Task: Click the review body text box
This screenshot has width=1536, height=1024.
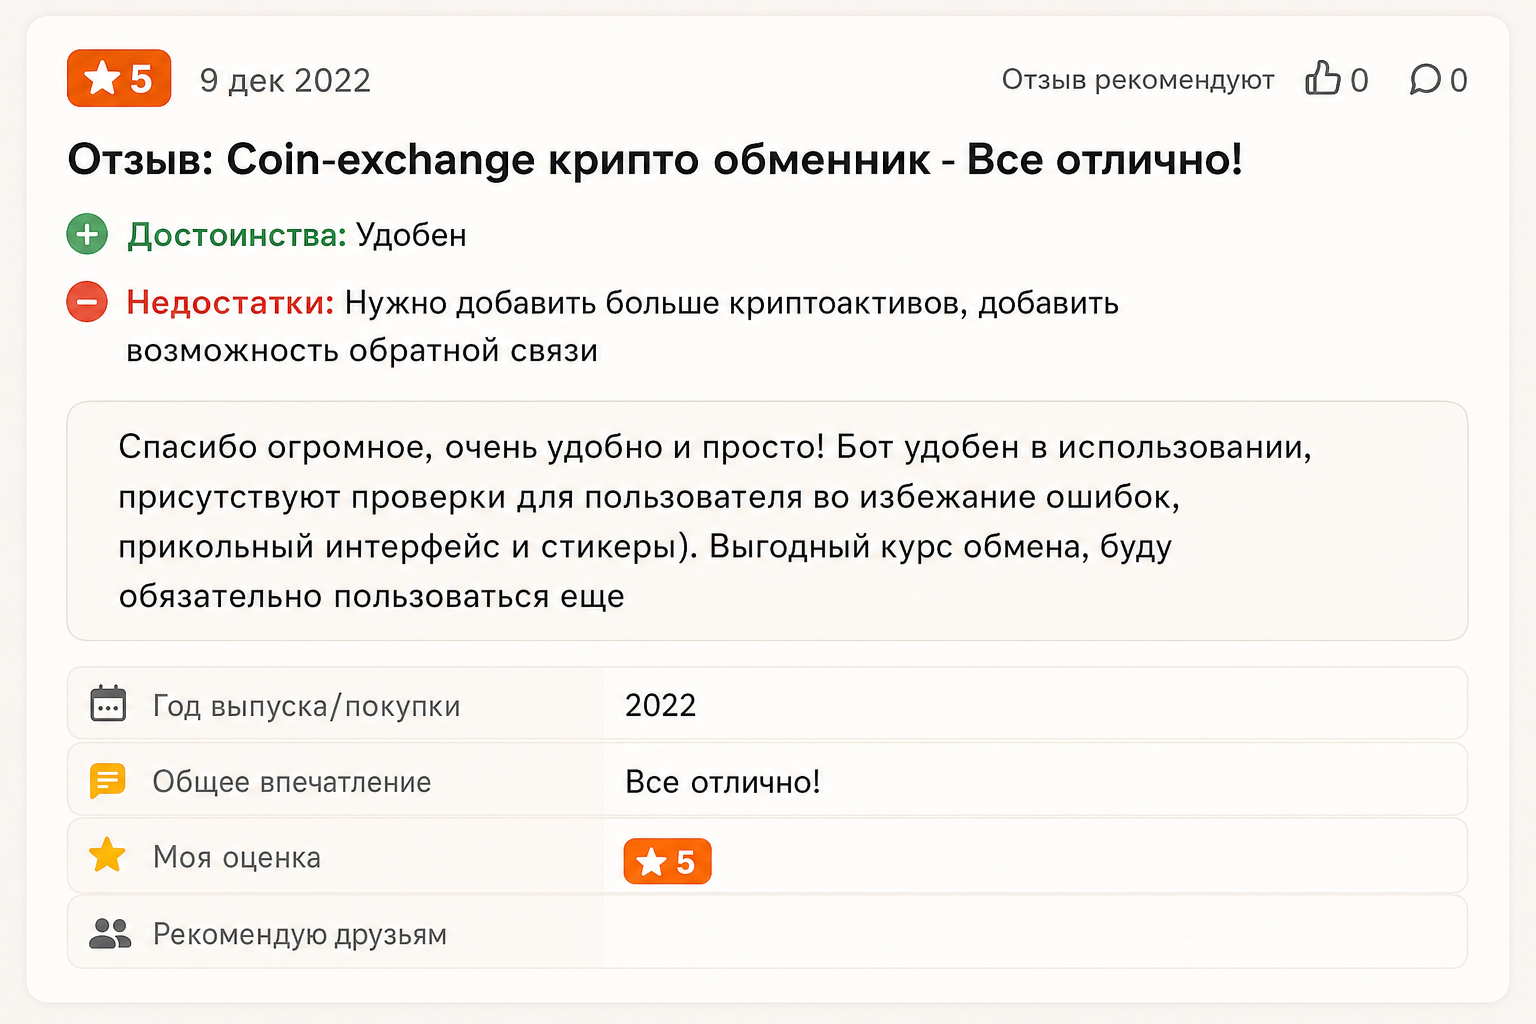Action: tap(767, 521)
